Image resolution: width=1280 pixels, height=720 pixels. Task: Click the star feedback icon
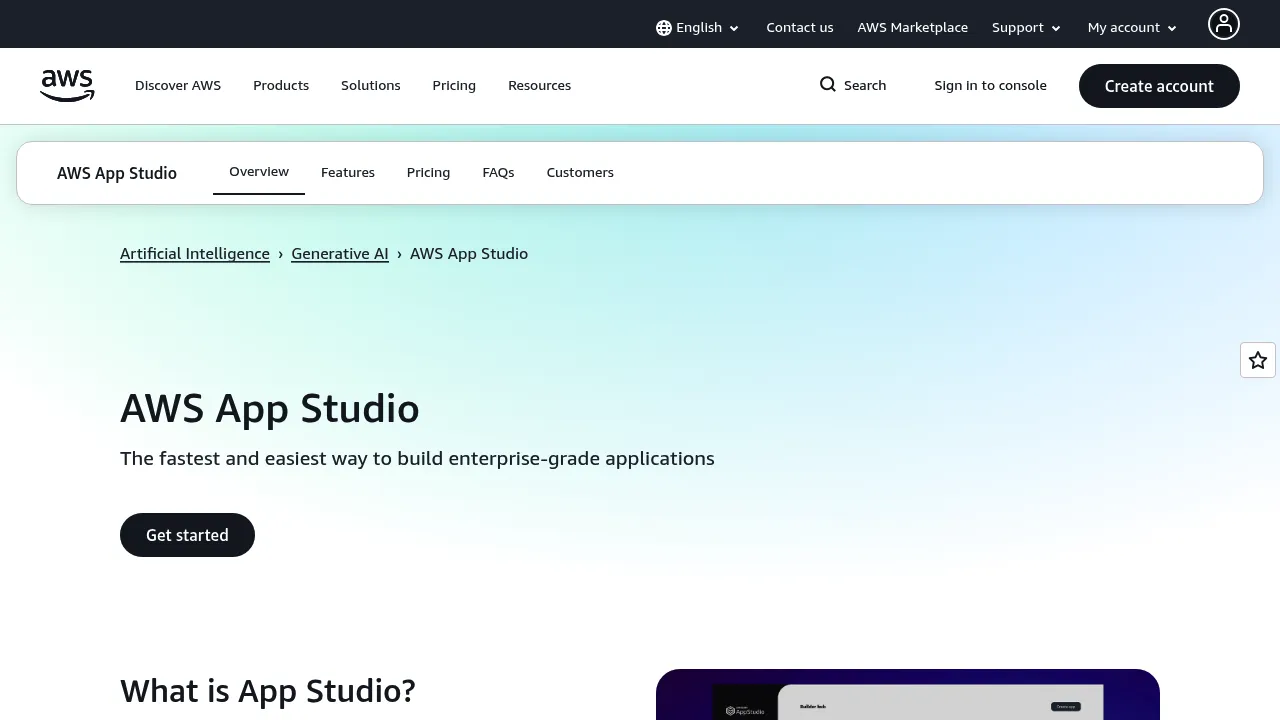(1258, 360)
